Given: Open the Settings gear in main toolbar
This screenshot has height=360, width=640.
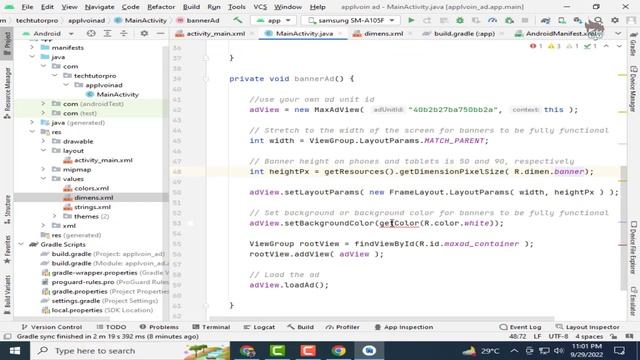Looking at the screenshot, I should pos(615,20).
